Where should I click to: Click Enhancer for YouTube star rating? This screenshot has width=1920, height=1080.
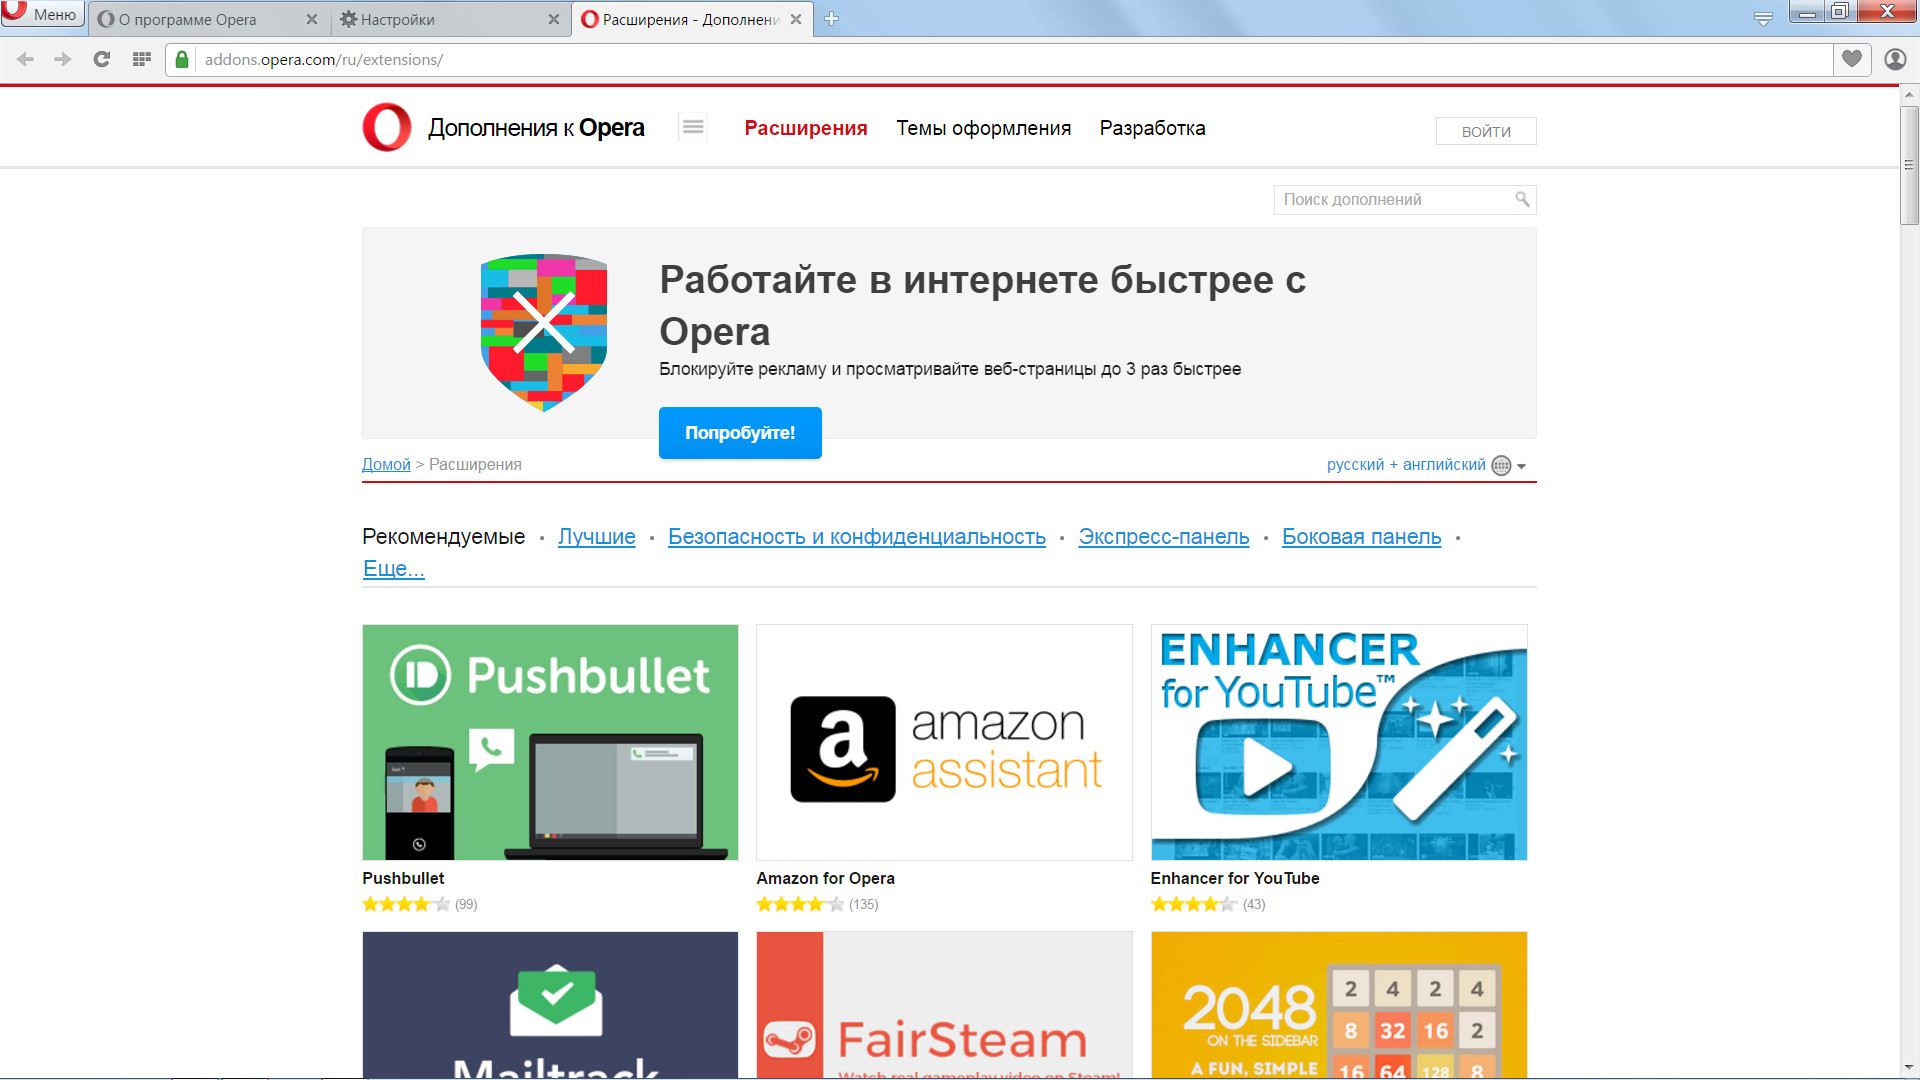point(1194,905)
